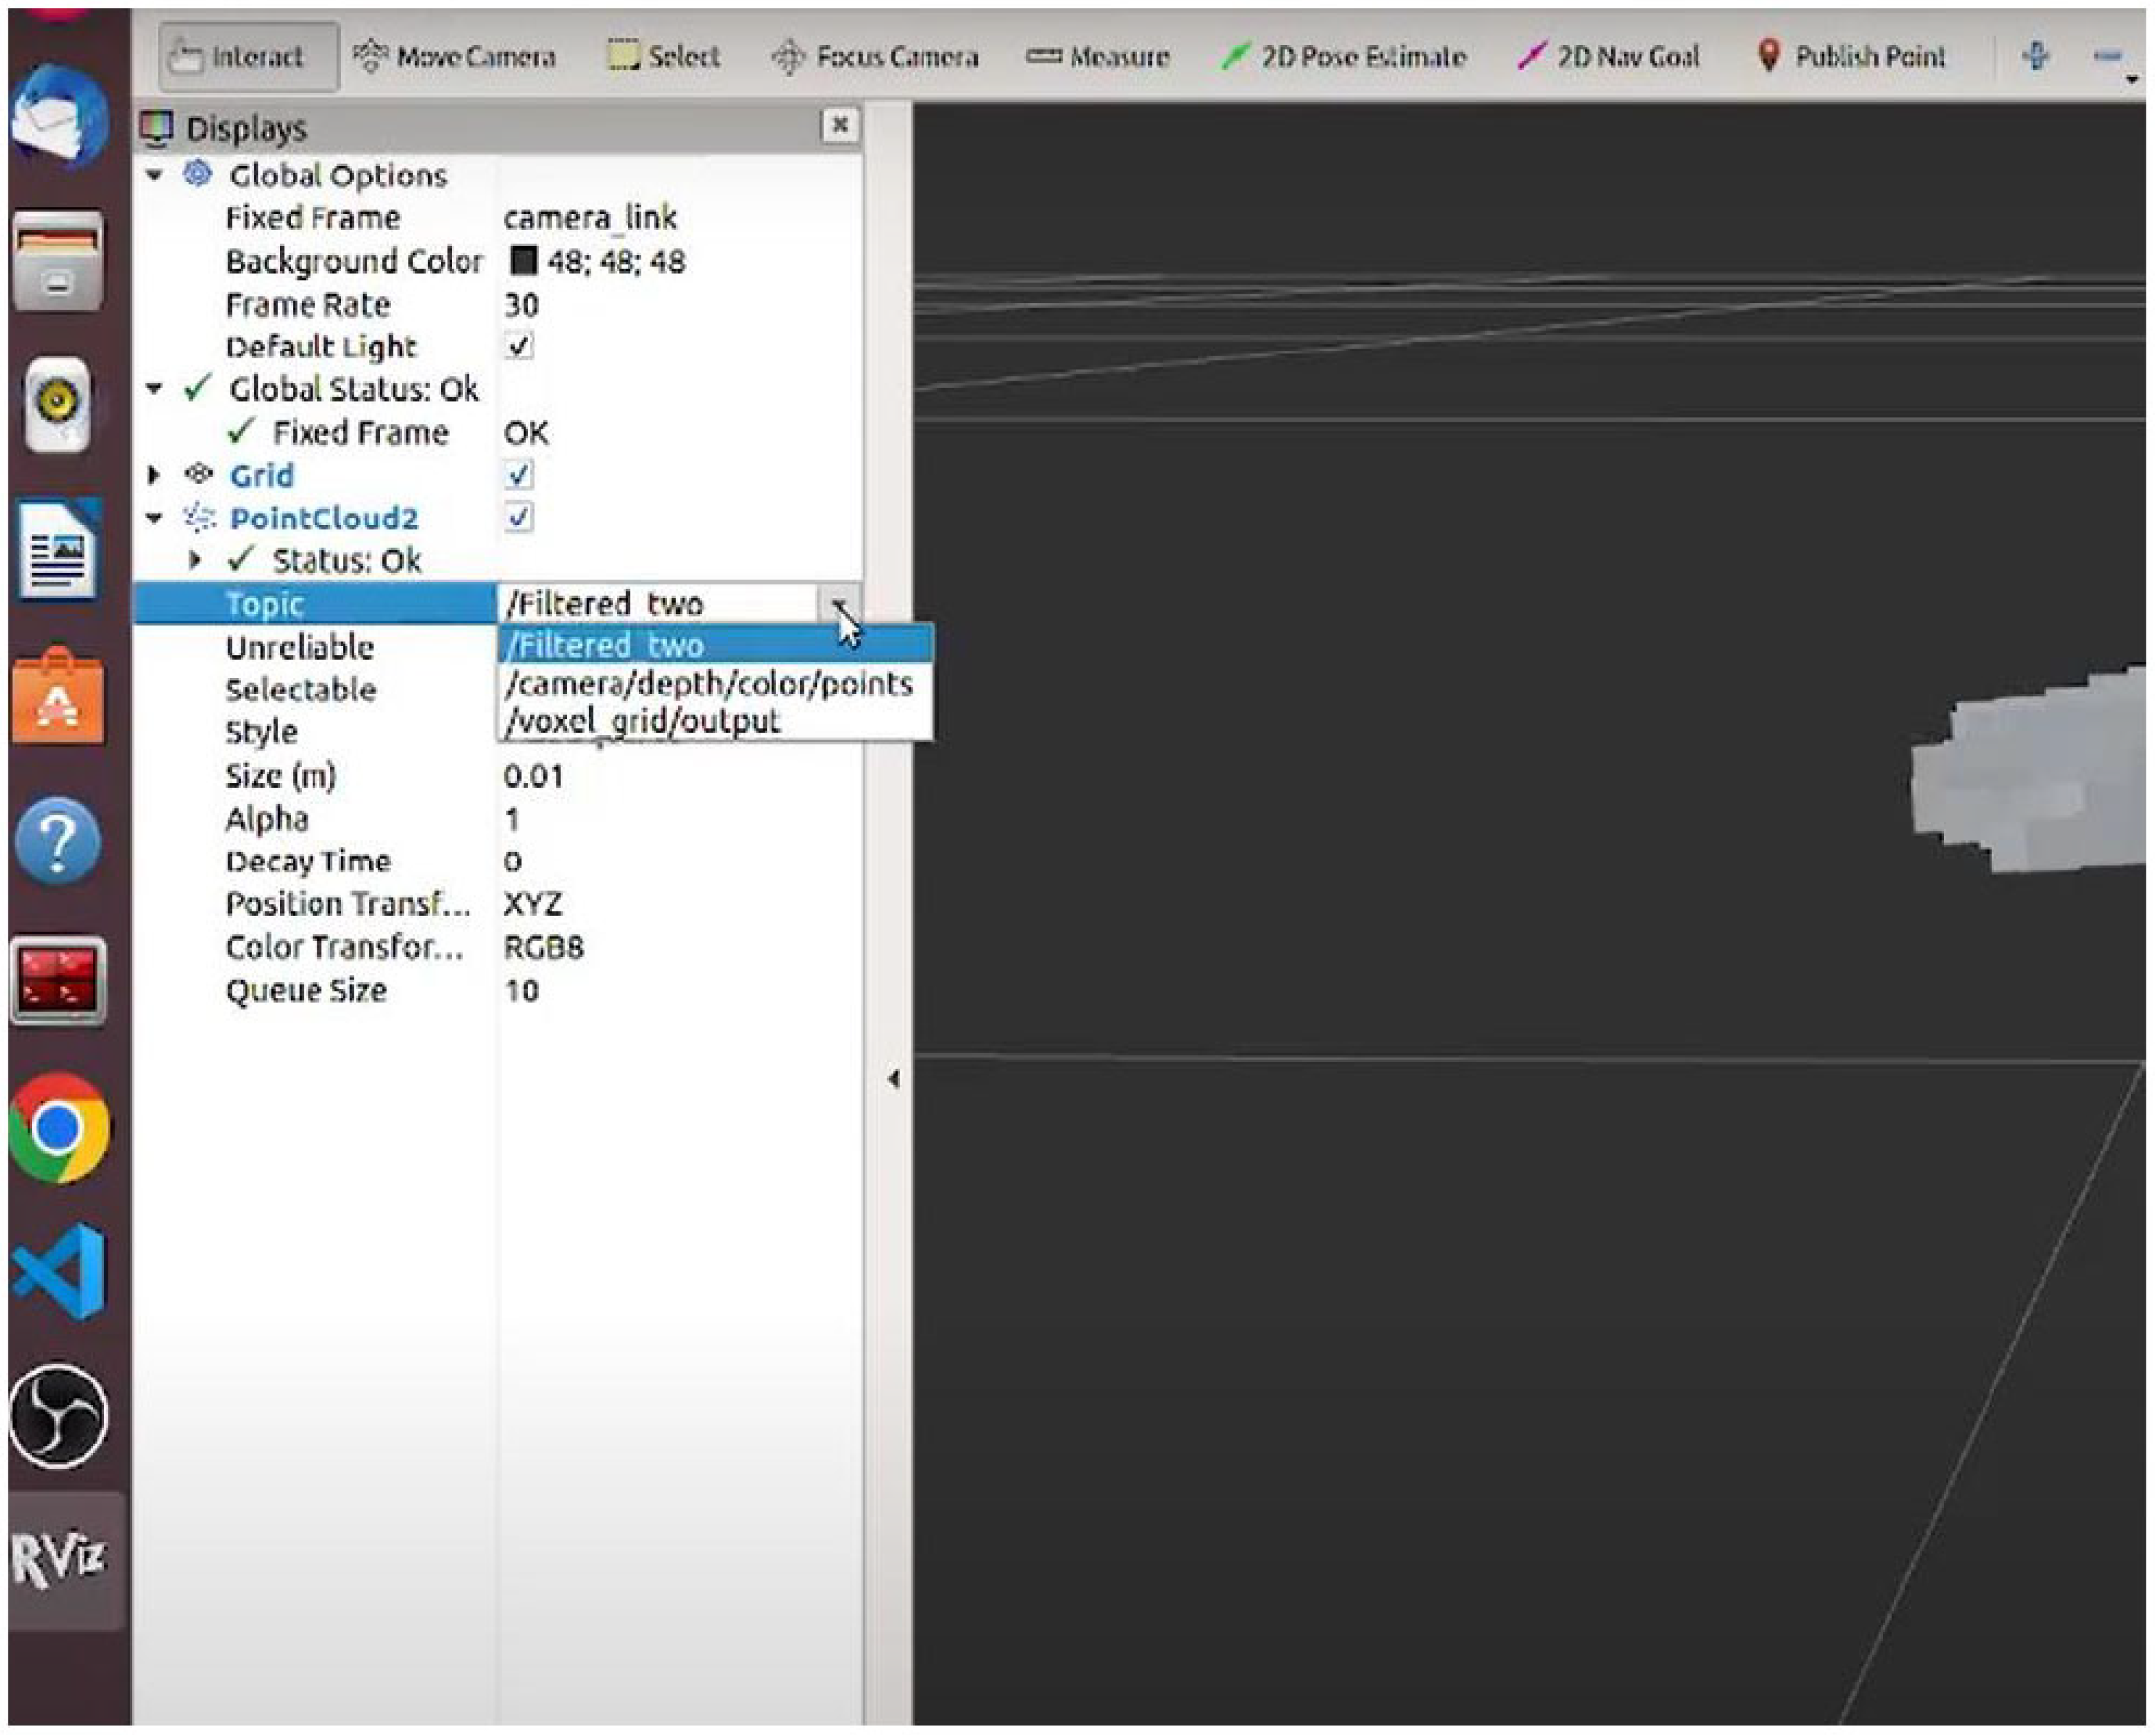Choose the Measure tool
The height and width of the screenshot is (1735, 2156).
coord(1098,57)
